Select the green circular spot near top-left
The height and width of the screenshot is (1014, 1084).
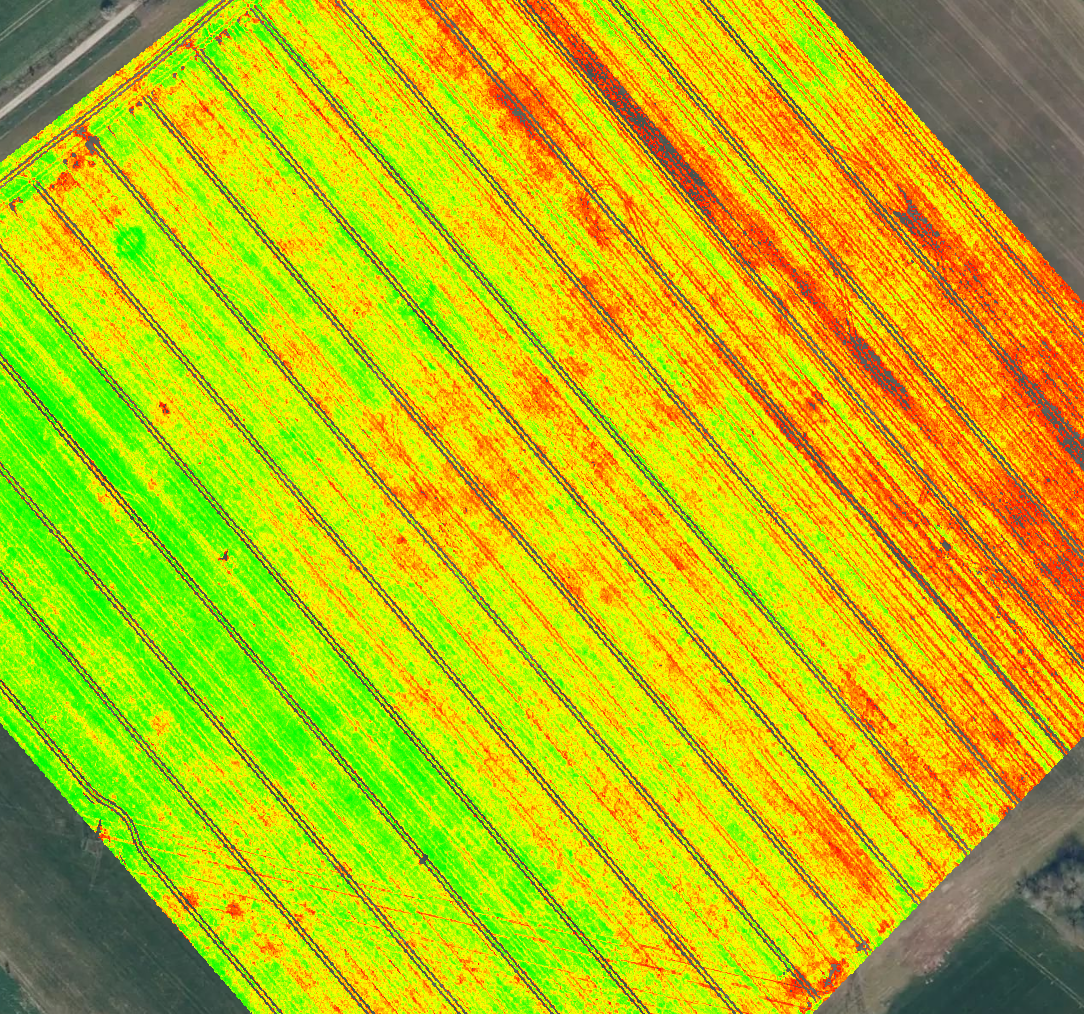(x=129, y=241)
